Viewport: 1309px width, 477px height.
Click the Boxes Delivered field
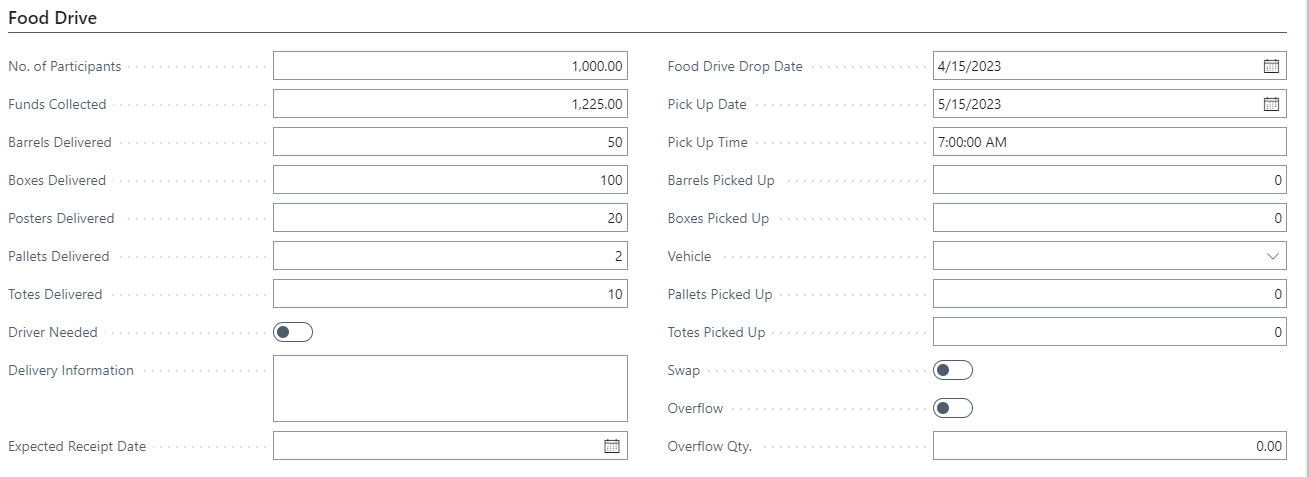[x=450, y=180]
